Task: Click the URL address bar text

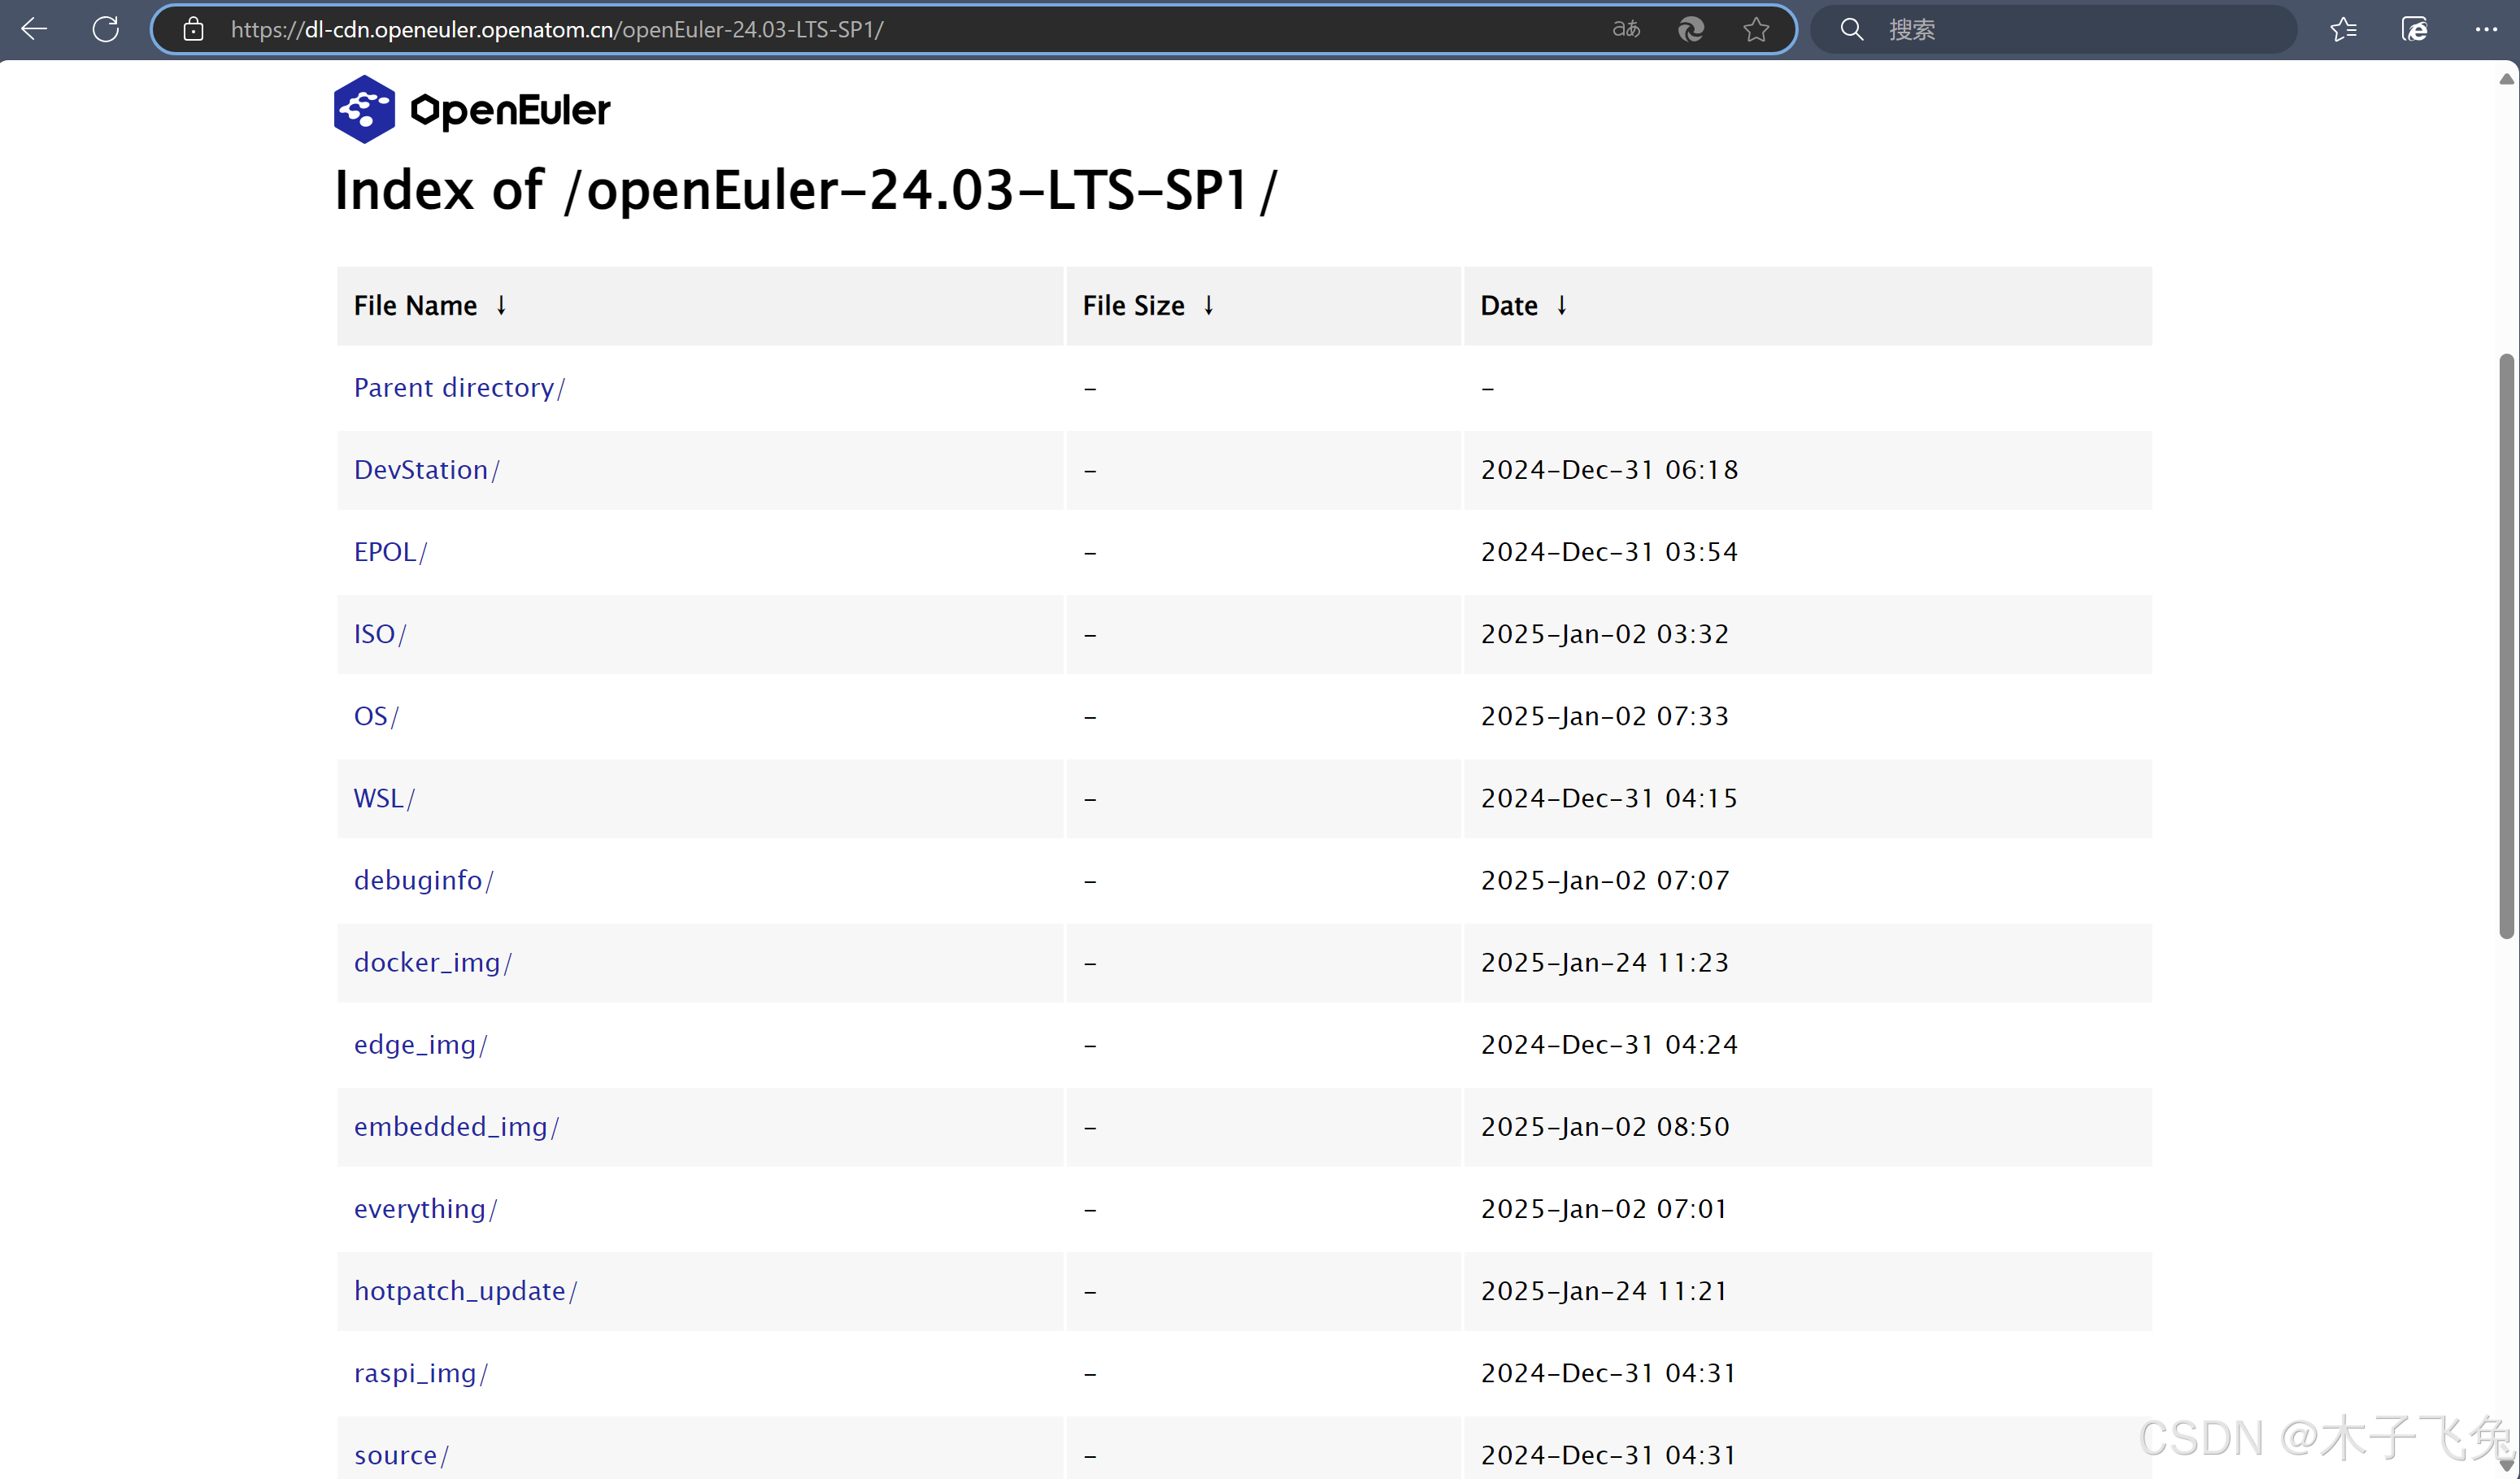Action: [x=557, y=29]
